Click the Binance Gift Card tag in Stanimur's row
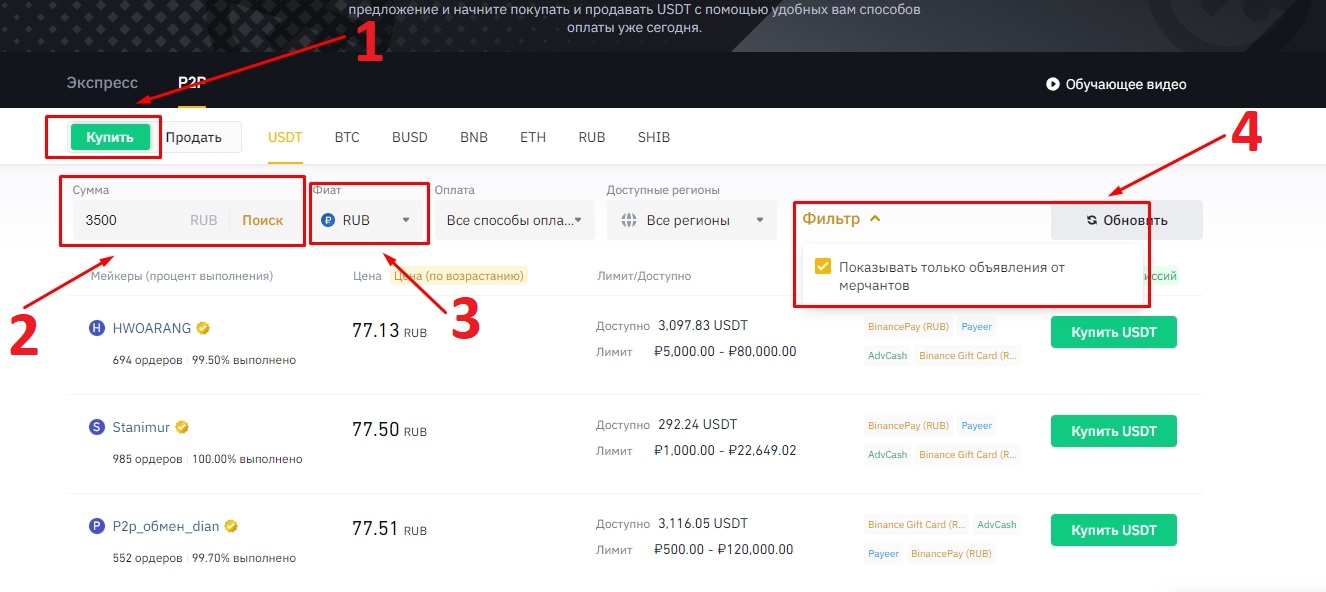Screen dimensions: 1326x592 click(967, 455)
